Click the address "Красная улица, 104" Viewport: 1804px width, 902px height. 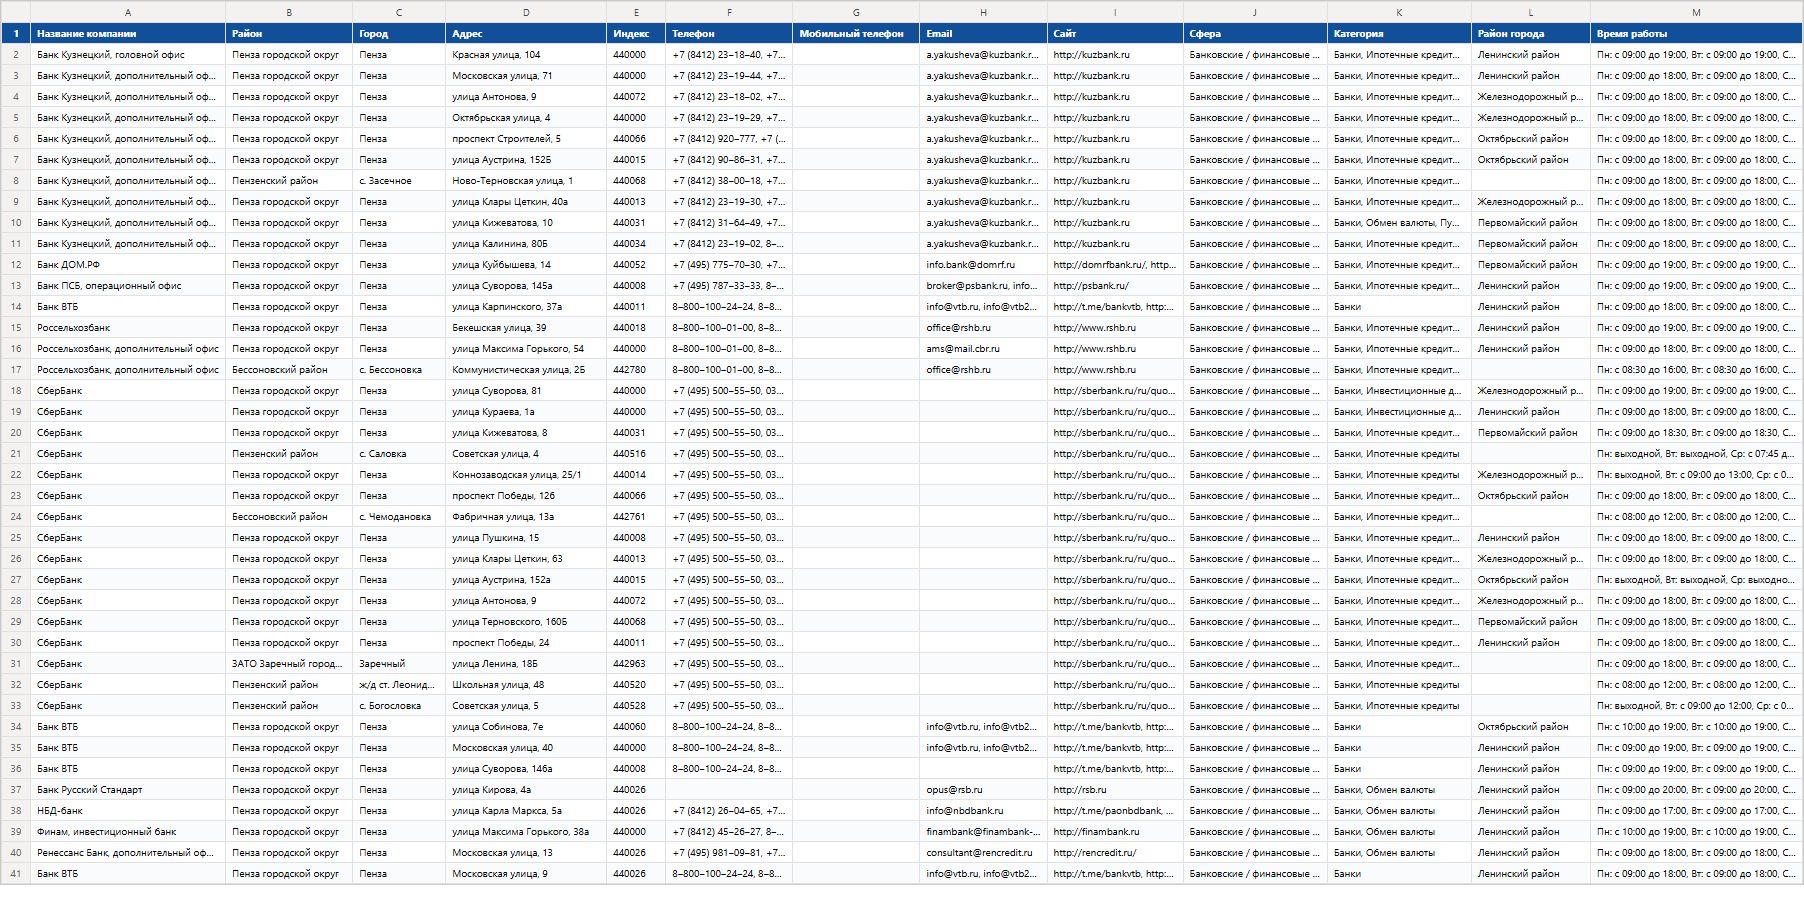(x=526, y=55)
